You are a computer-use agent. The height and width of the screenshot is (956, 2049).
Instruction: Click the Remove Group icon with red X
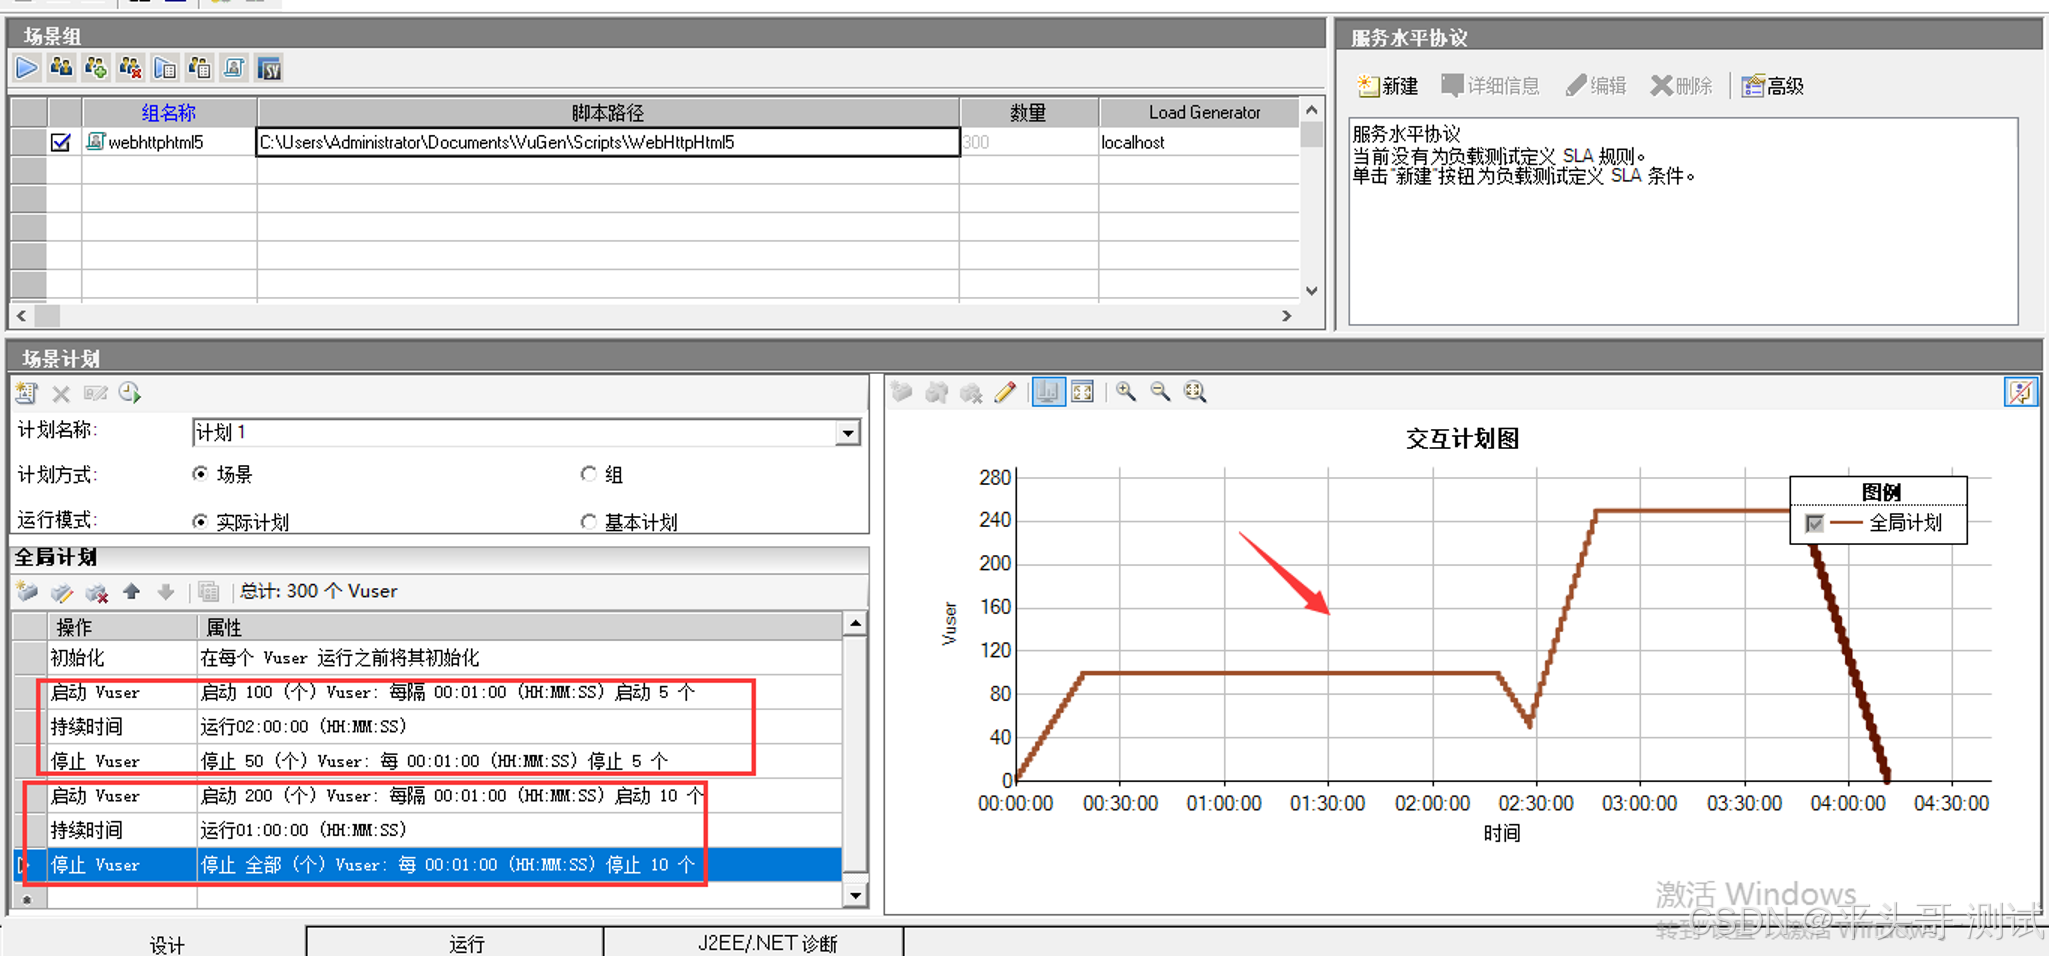coord(130,68)
